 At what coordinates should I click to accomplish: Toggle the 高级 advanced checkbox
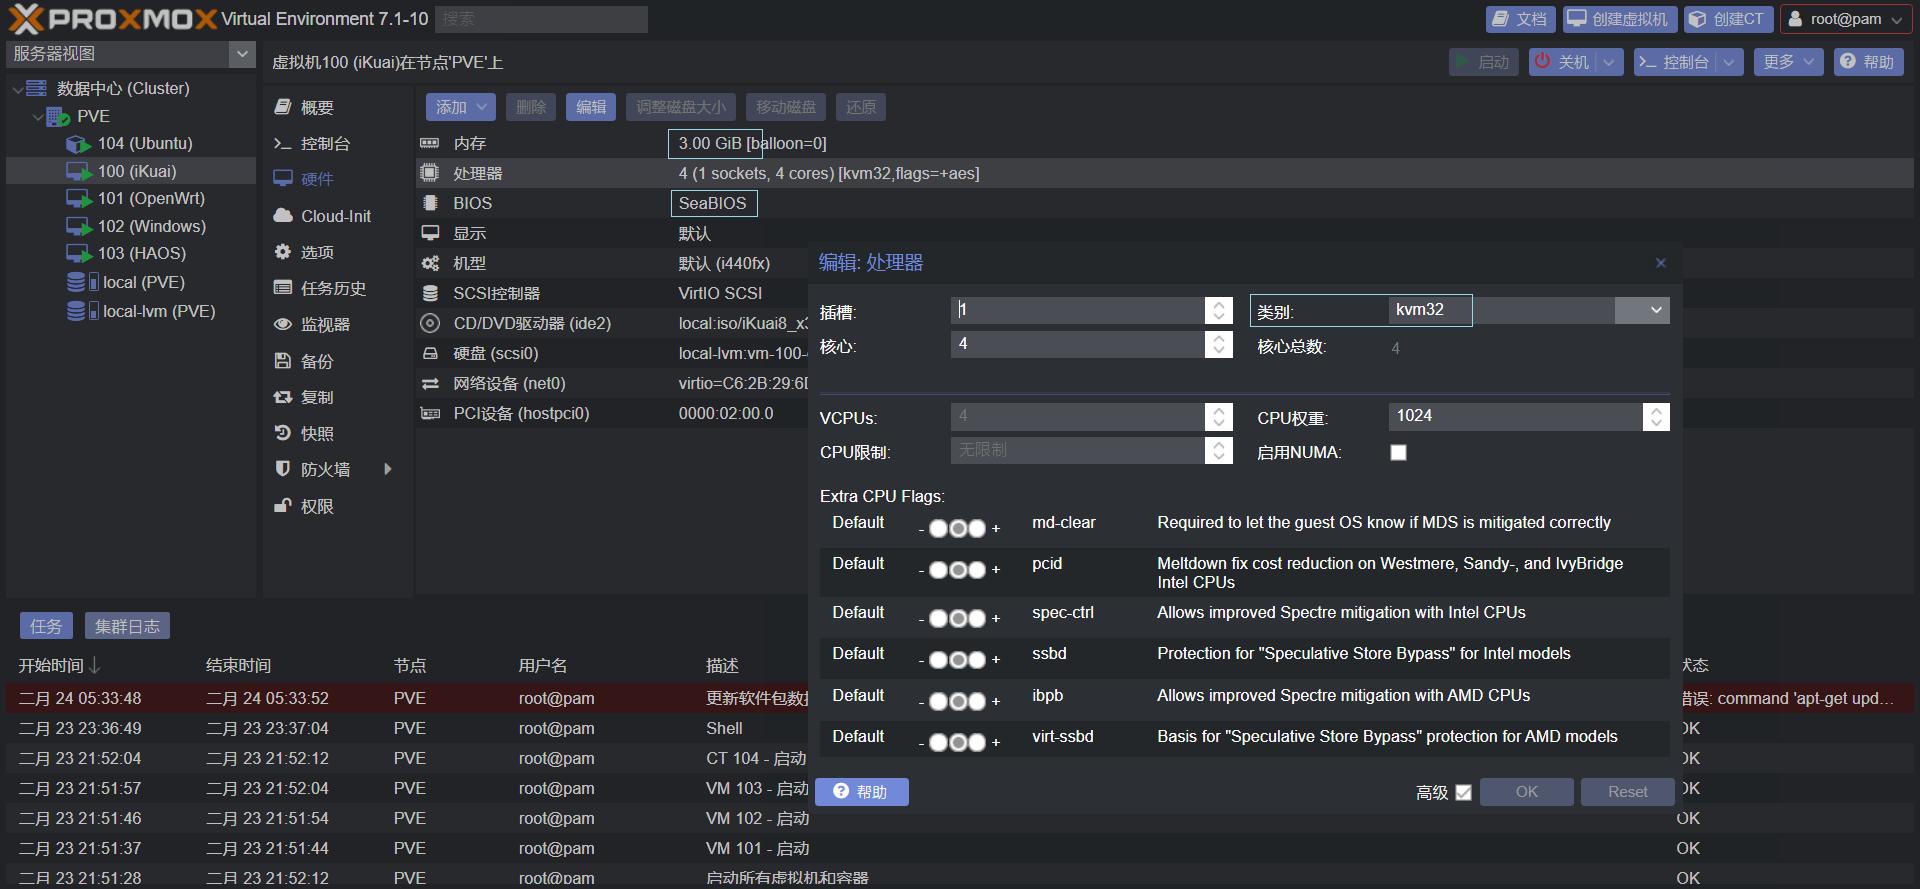[1463, 793]
